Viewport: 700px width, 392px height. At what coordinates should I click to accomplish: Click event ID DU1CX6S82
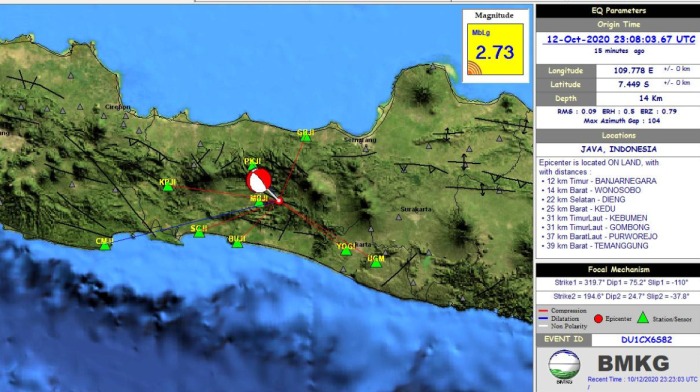[x=646, y=340]
